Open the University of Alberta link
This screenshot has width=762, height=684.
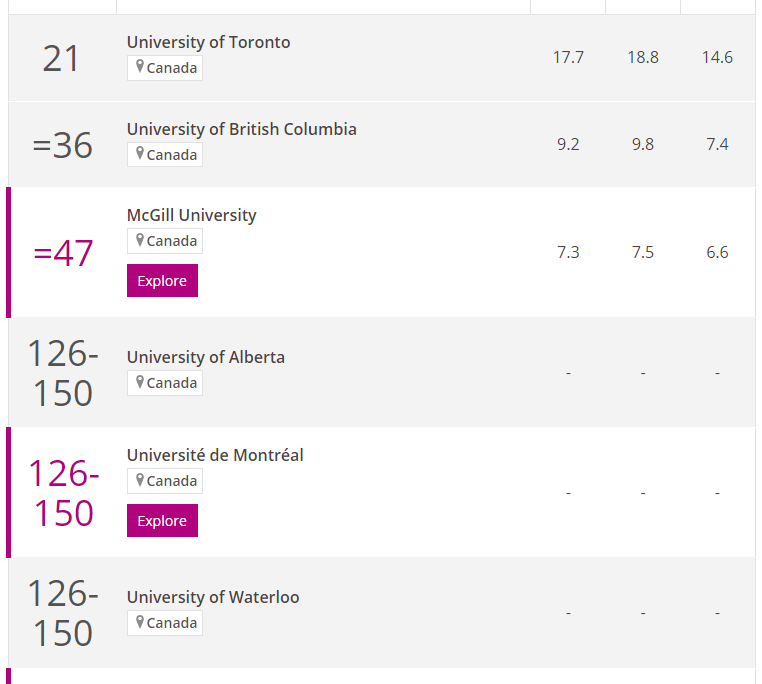point(206,357)
